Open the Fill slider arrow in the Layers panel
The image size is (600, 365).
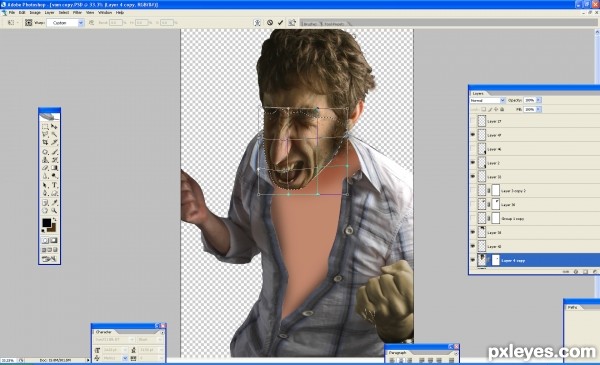point(538,109)
